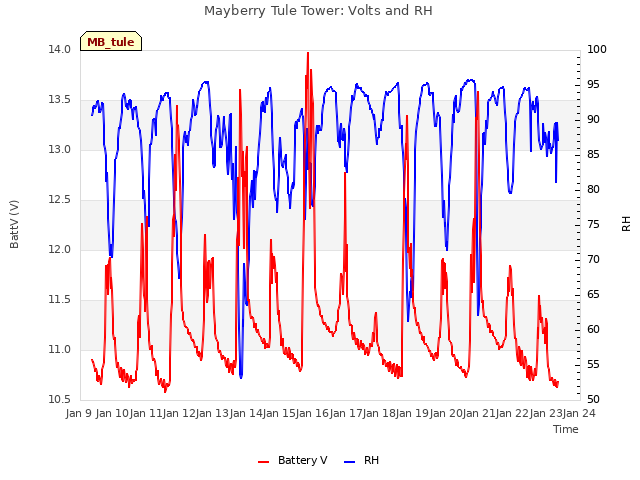Click the 13.5 left axis tick label
This screenshot has width=640, height=480.
coord(60,100)
